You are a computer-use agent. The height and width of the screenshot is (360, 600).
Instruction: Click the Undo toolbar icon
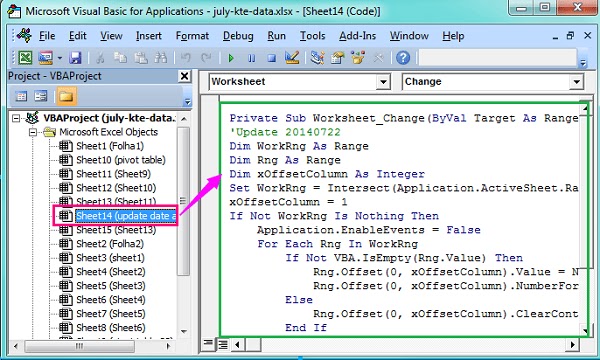pos(186,58)
